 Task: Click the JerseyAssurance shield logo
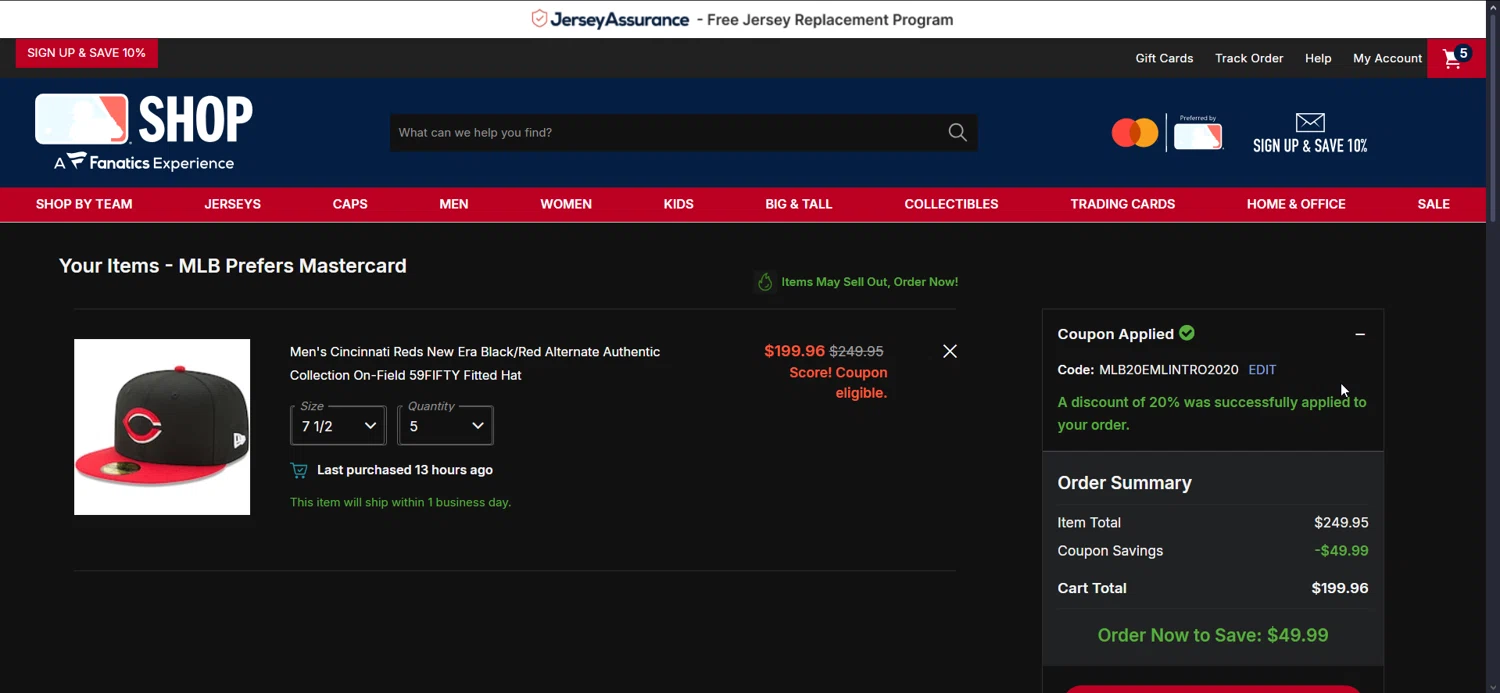[x=539, y=19]
